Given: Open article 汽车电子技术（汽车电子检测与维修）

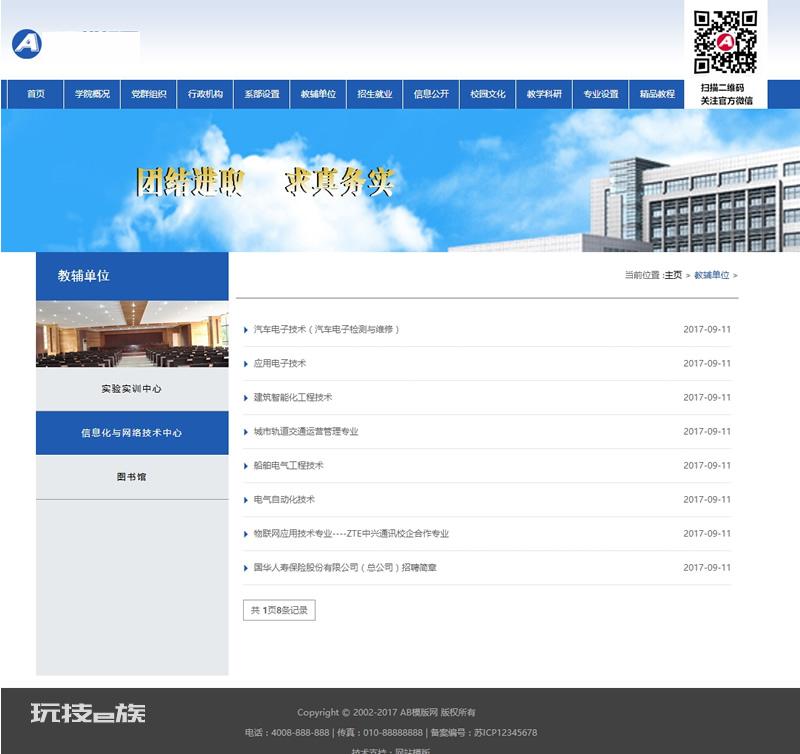Looking at the screenshot, I should point(327,330).
